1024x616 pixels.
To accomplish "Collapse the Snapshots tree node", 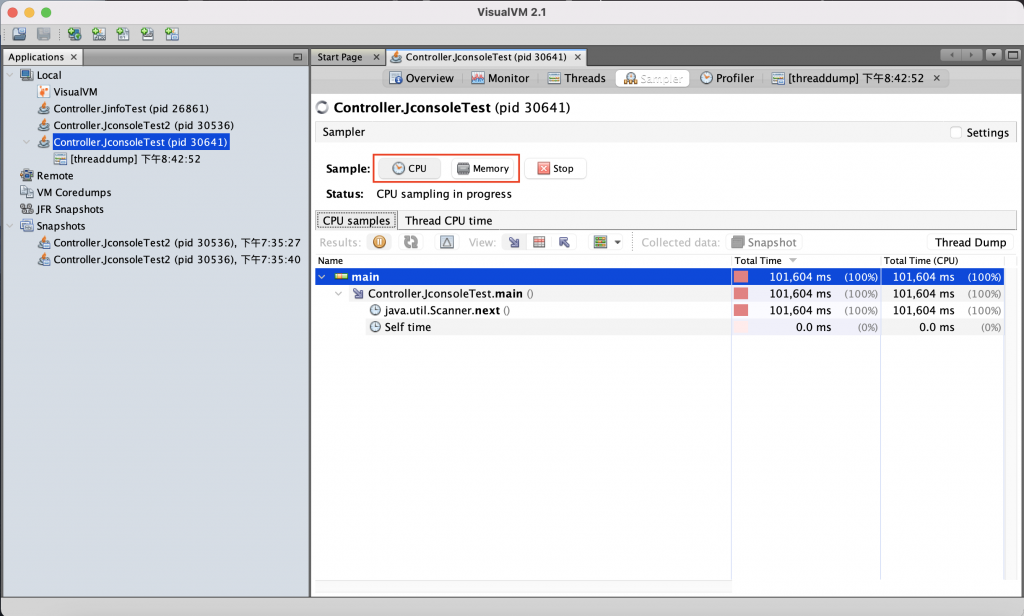I will (10, 226).
